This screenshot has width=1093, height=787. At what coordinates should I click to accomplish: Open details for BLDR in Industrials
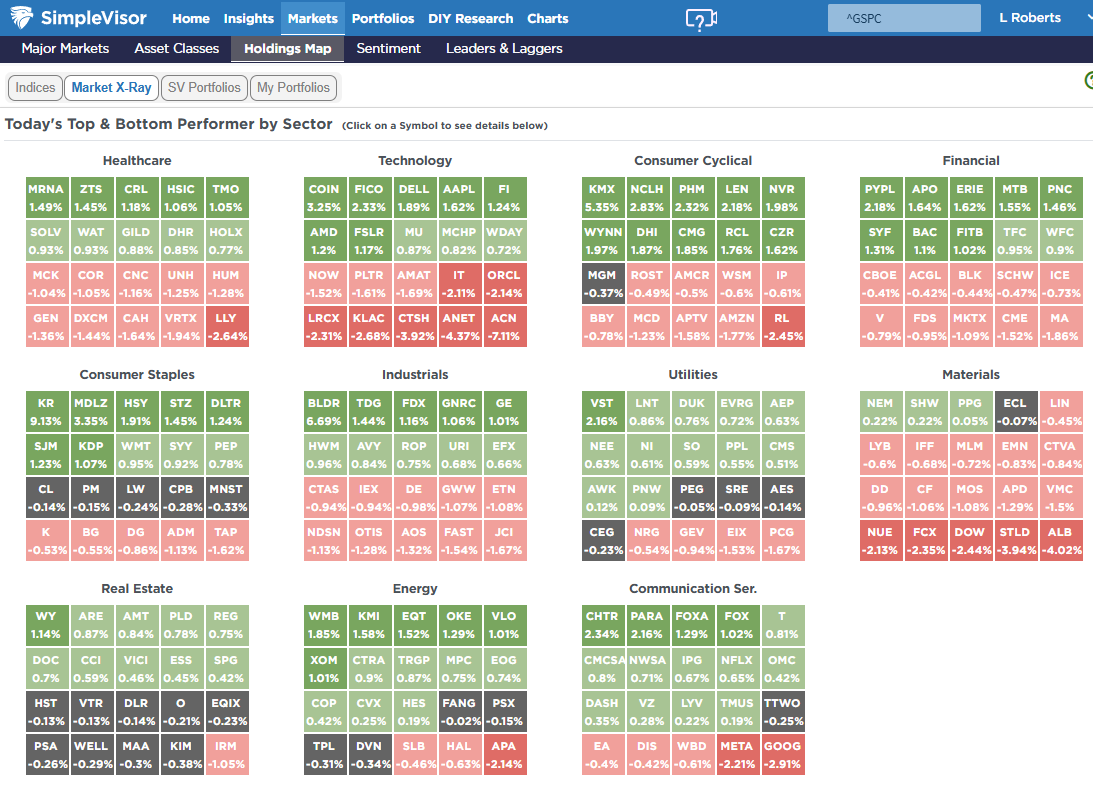[324, 412]
